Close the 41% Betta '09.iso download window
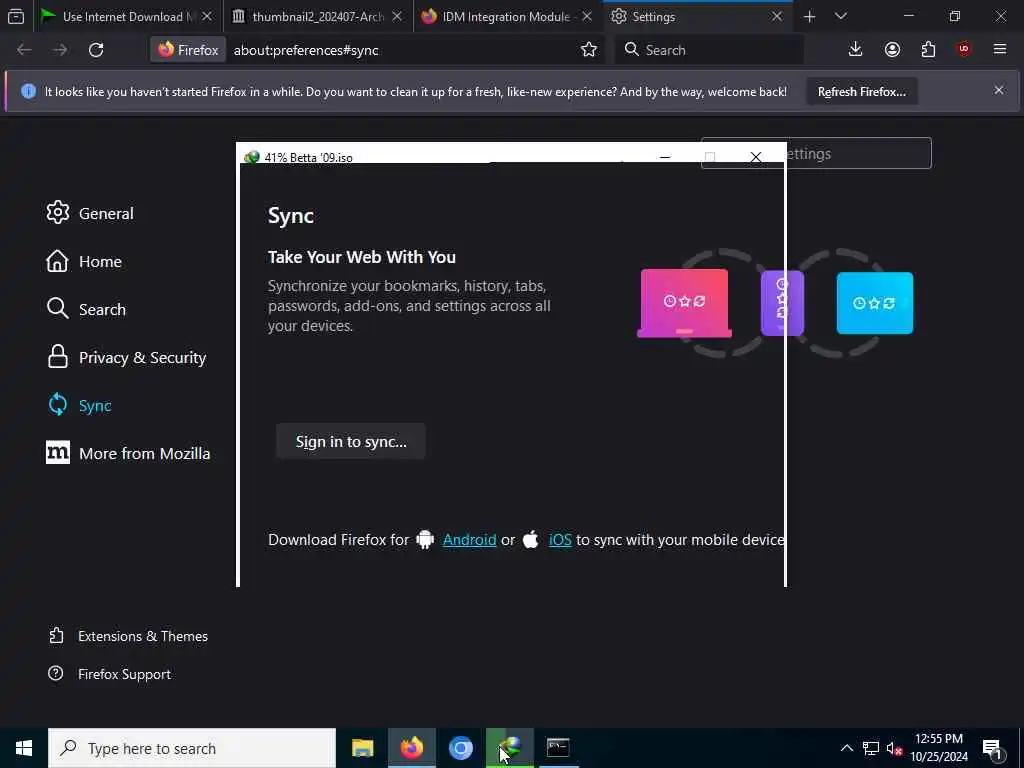The width and height of the screenshot is (1024, 768). click(x=756, y=157)
